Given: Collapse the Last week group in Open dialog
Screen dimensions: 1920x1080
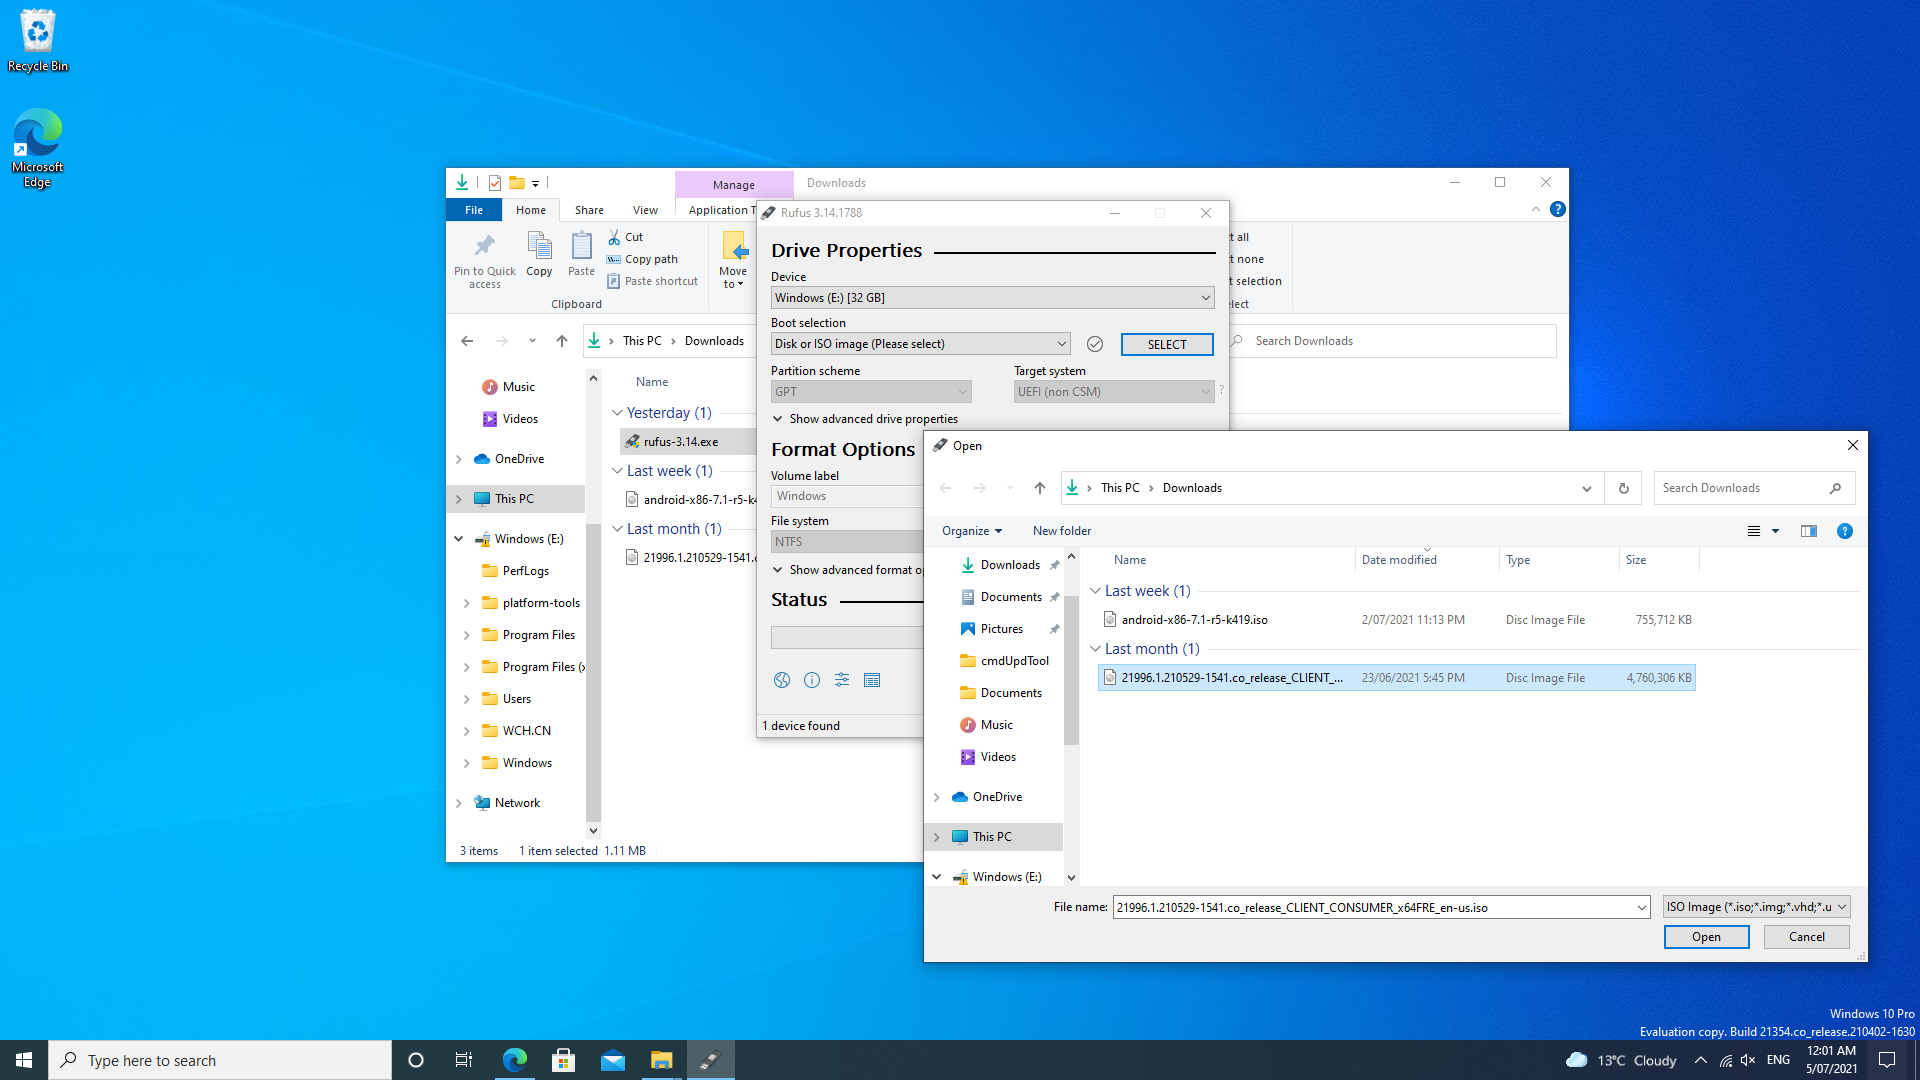Looking at the screenshot, I should click(x=1095, y=591).
